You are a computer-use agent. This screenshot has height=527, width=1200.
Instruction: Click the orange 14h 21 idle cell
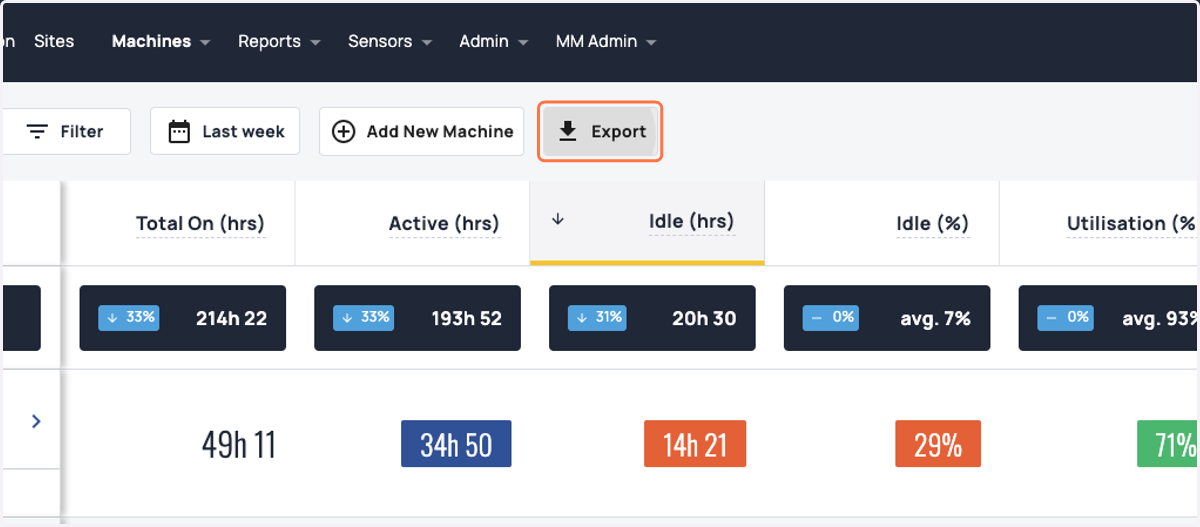695,443
